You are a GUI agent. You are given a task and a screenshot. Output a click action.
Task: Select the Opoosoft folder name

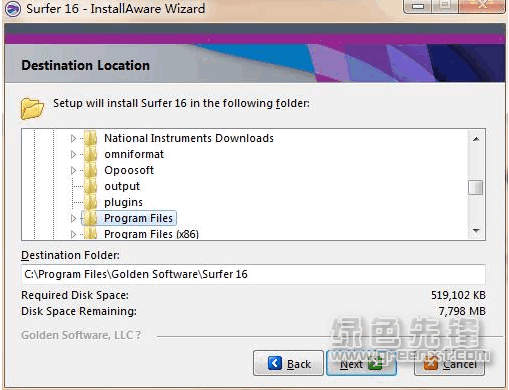click(129, 170)
